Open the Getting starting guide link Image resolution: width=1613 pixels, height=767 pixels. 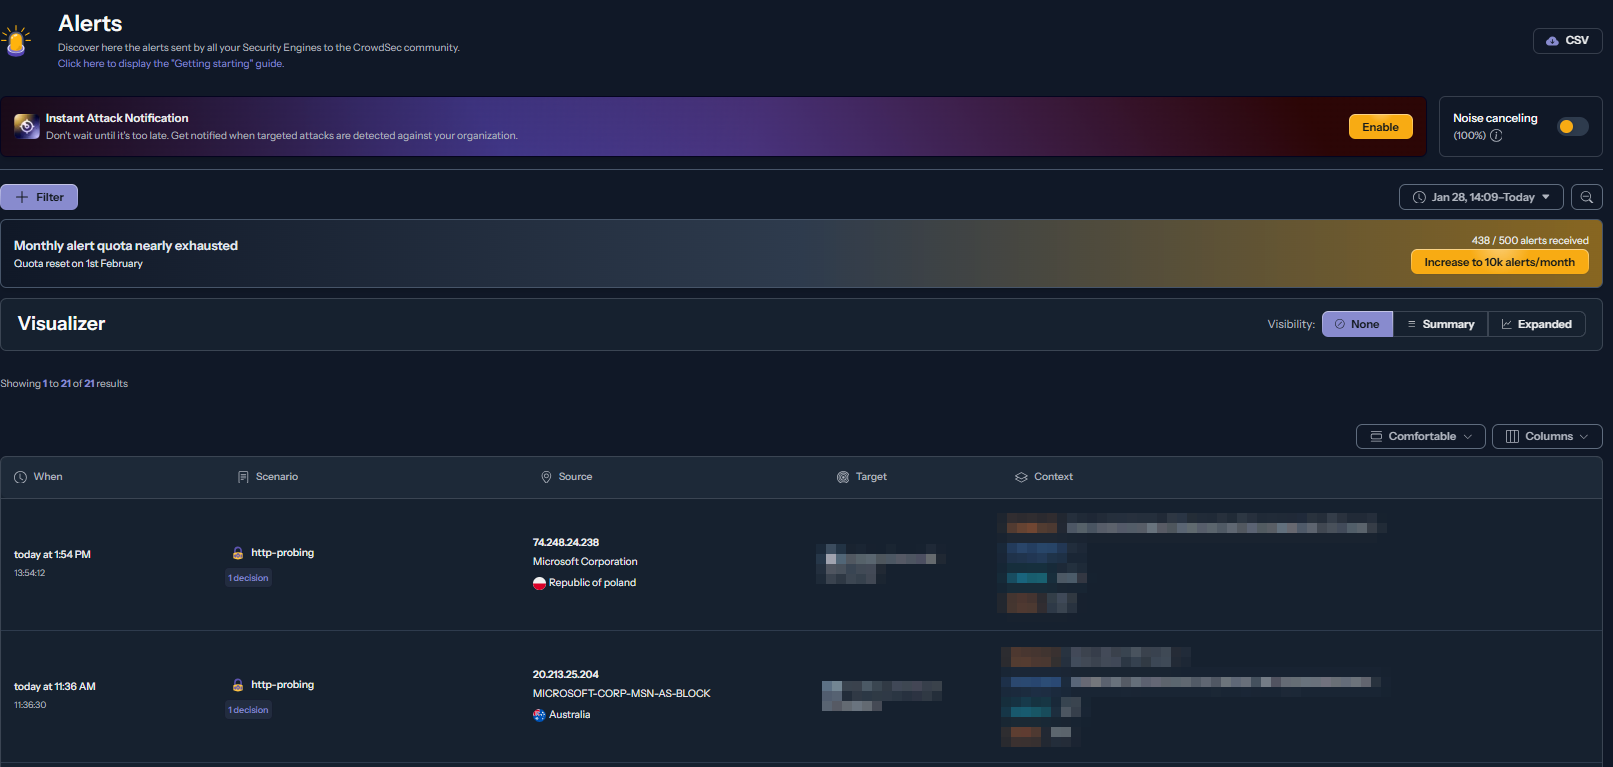coord(171,64)
